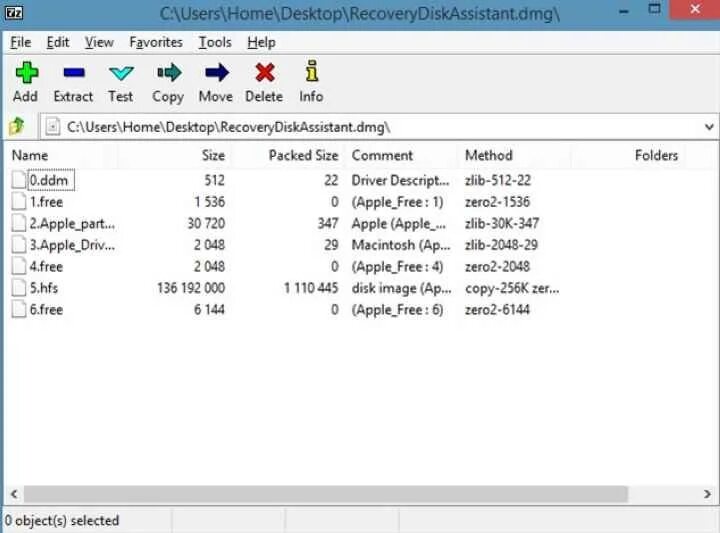Open the Help menu

(x=261, y=42)
